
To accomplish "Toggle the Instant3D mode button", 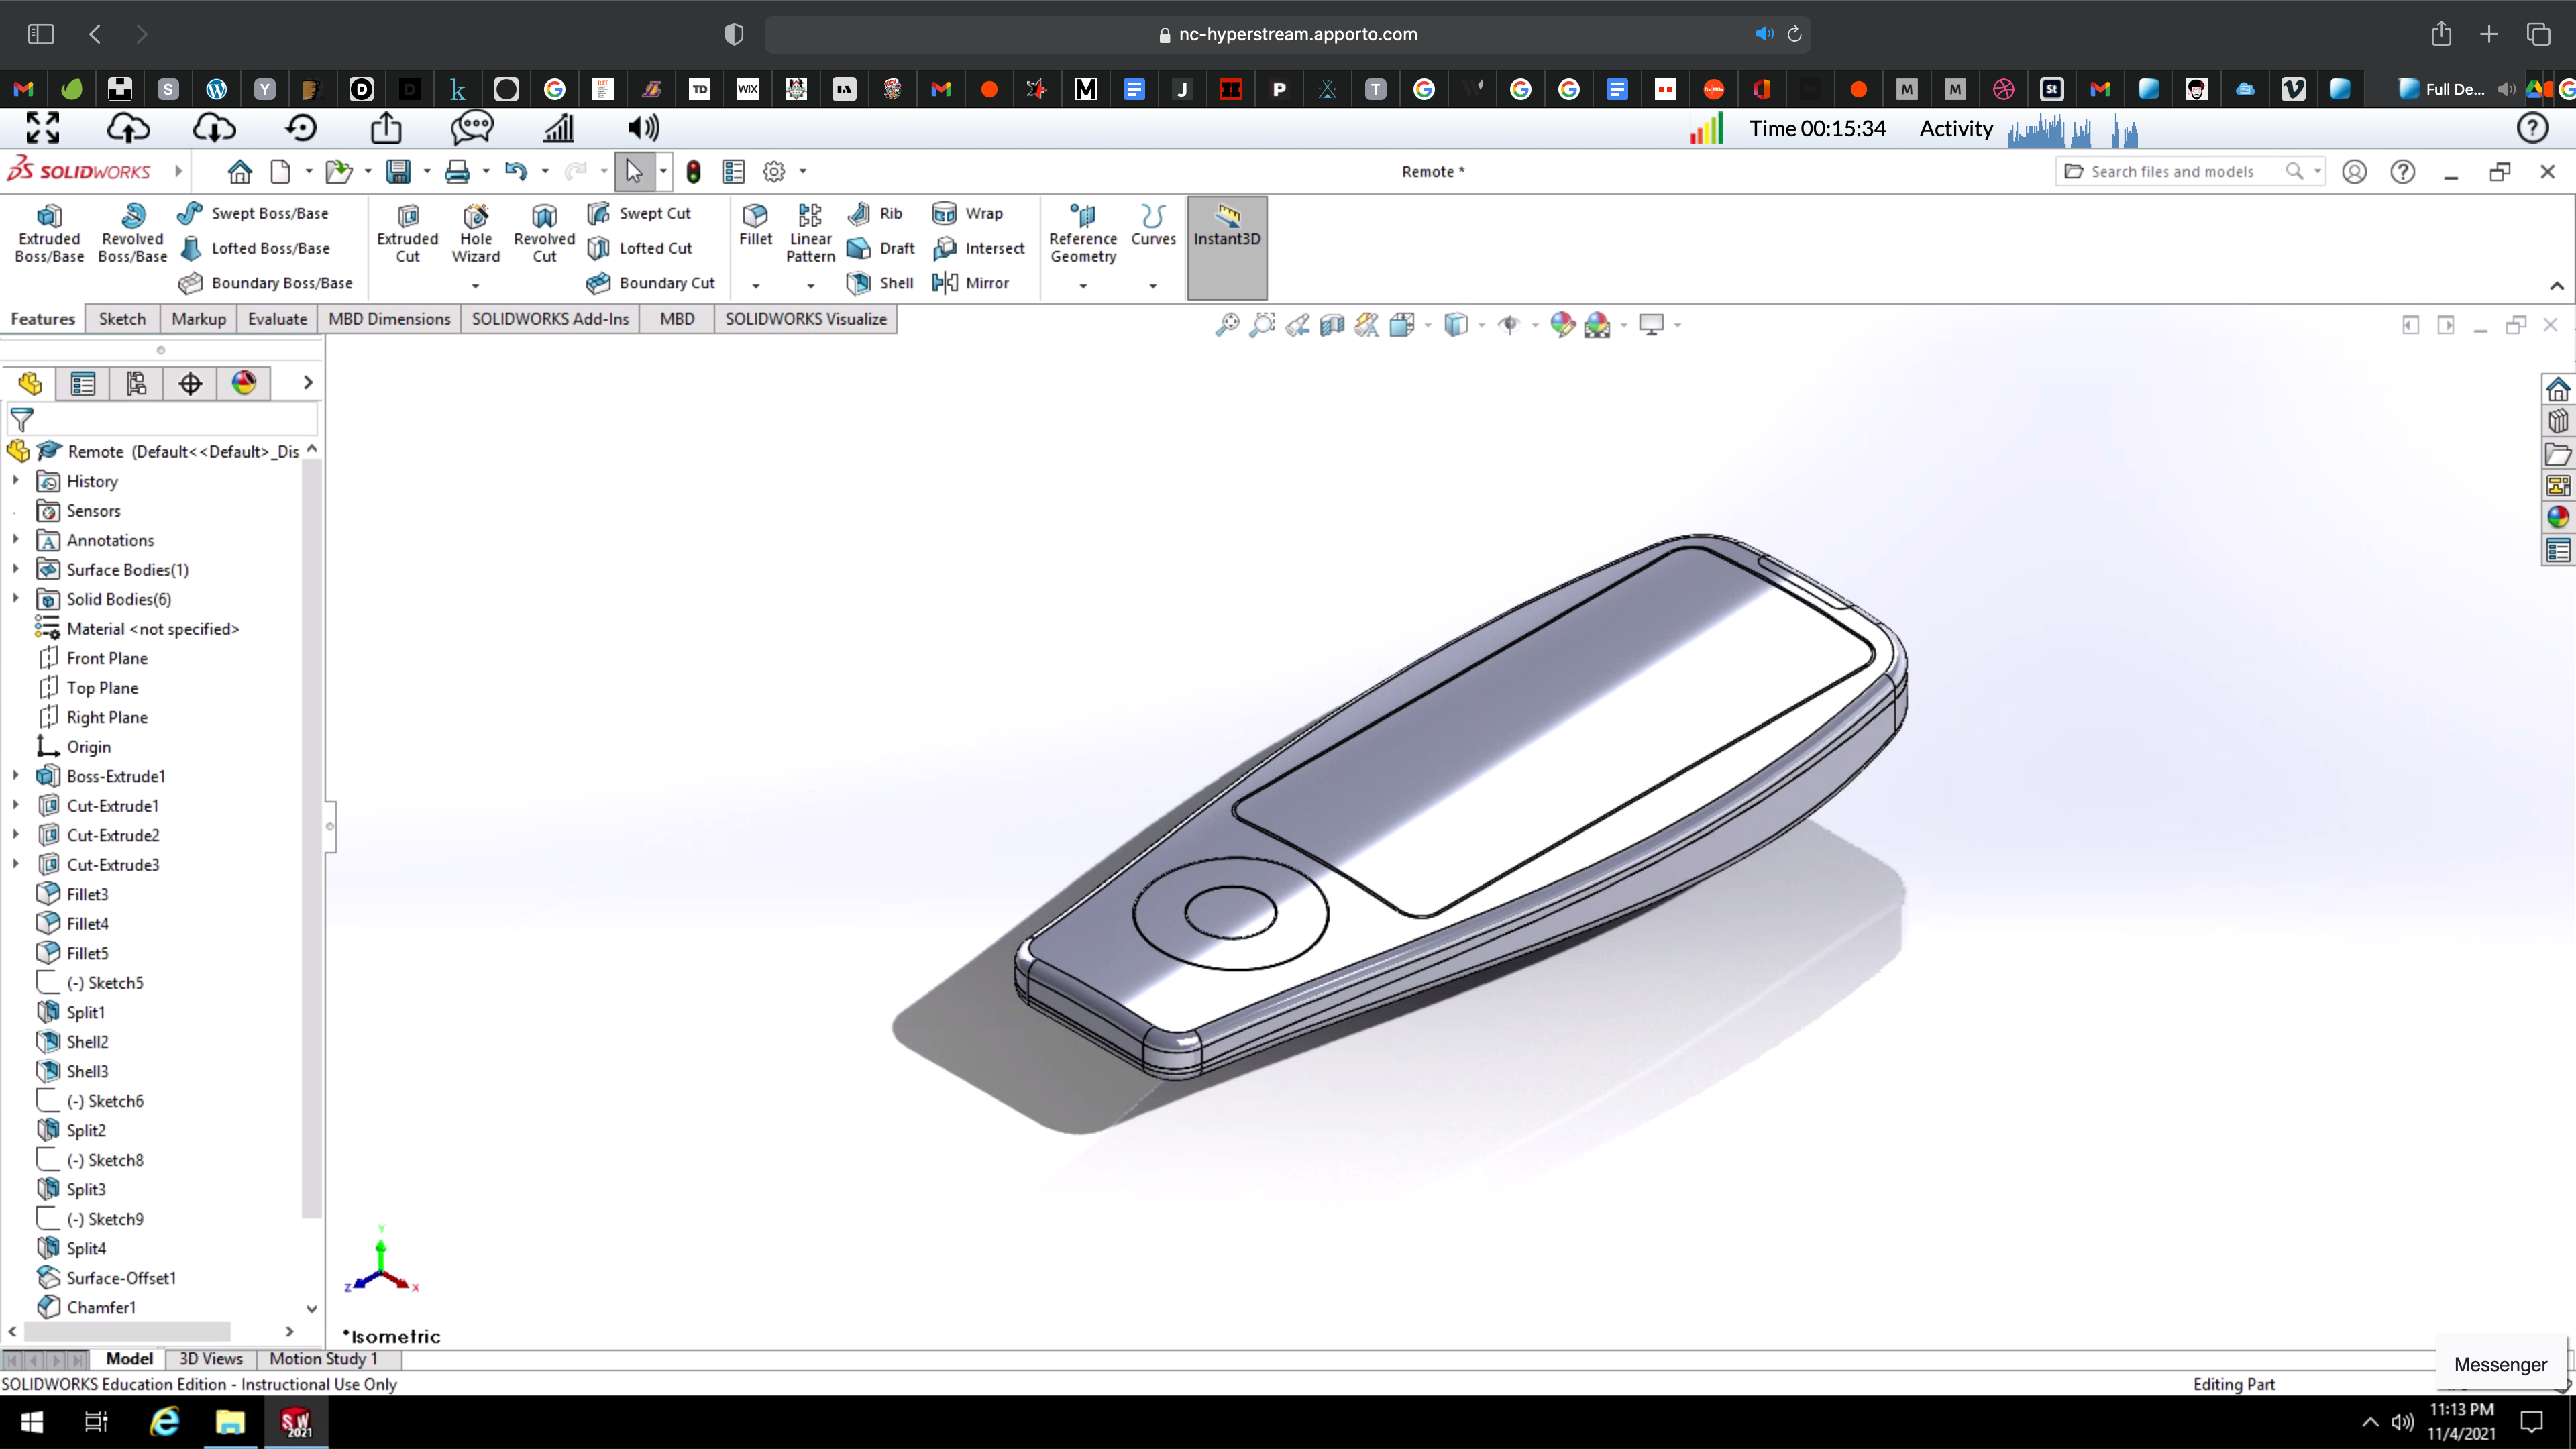I will [x=1226, y=226].
